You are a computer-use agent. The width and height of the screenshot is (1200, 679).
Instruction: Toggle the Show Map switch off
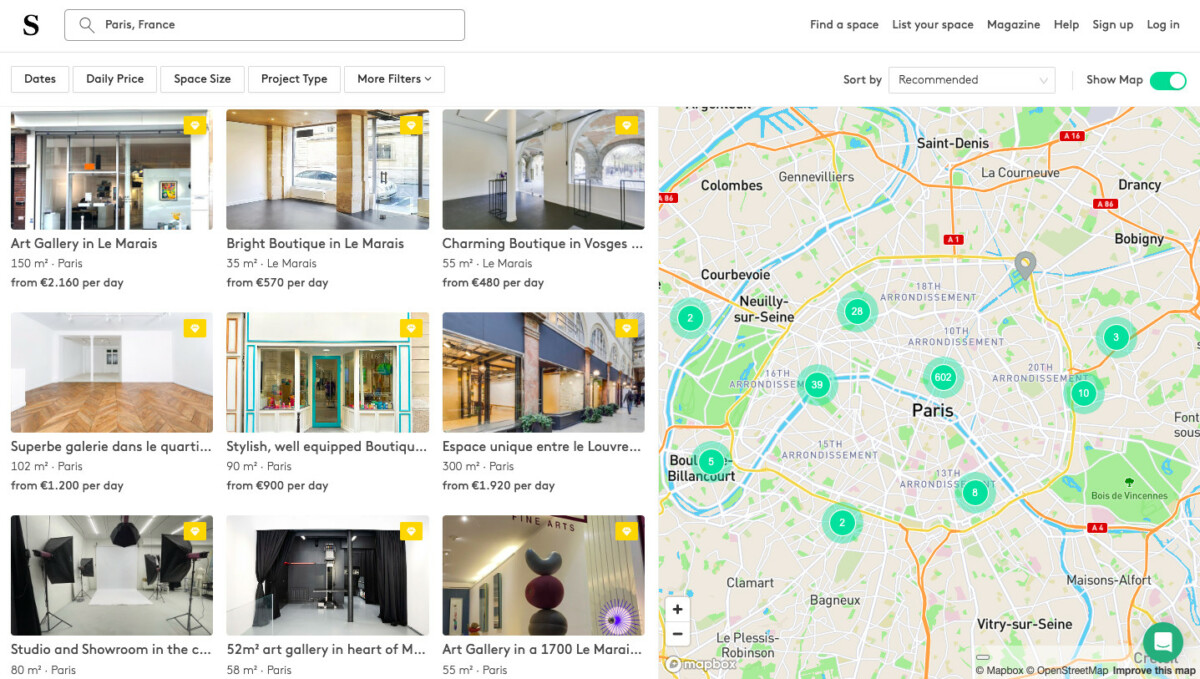coord(1167,80)
